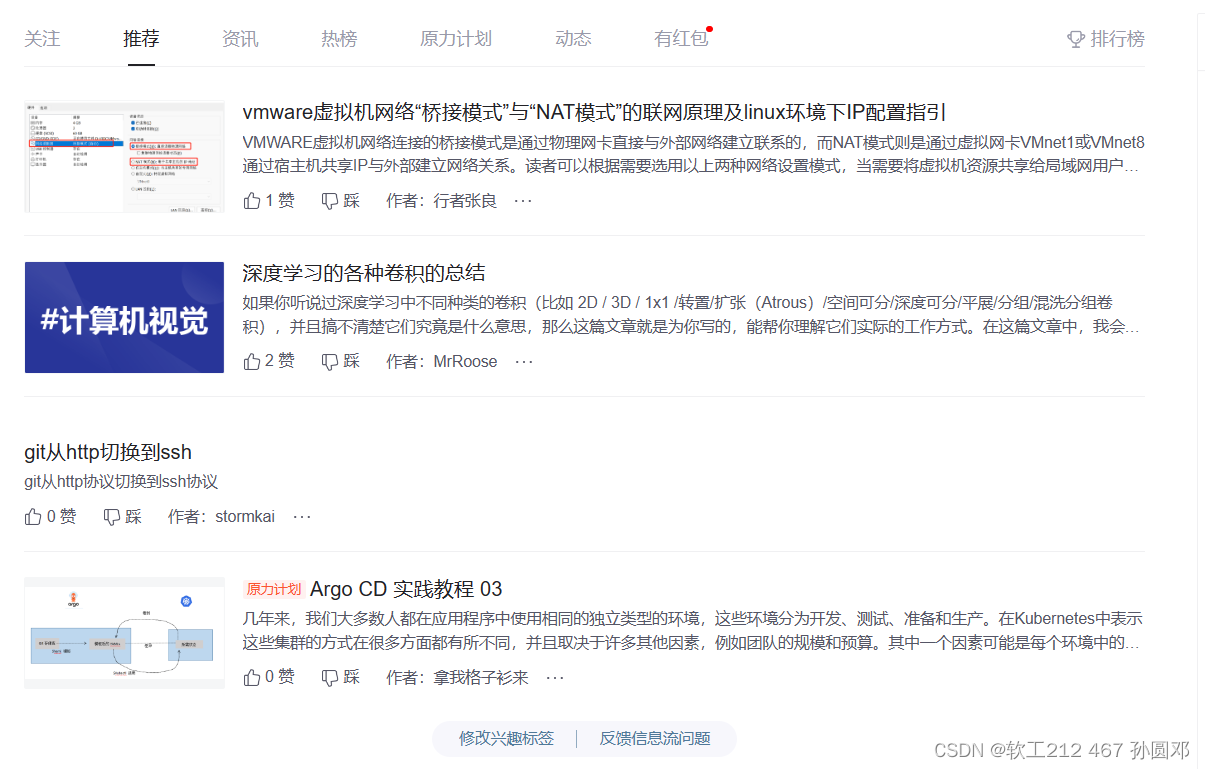Open the 有红包 tab
This screenshot has width=1205, height=769.
point(679,38)
